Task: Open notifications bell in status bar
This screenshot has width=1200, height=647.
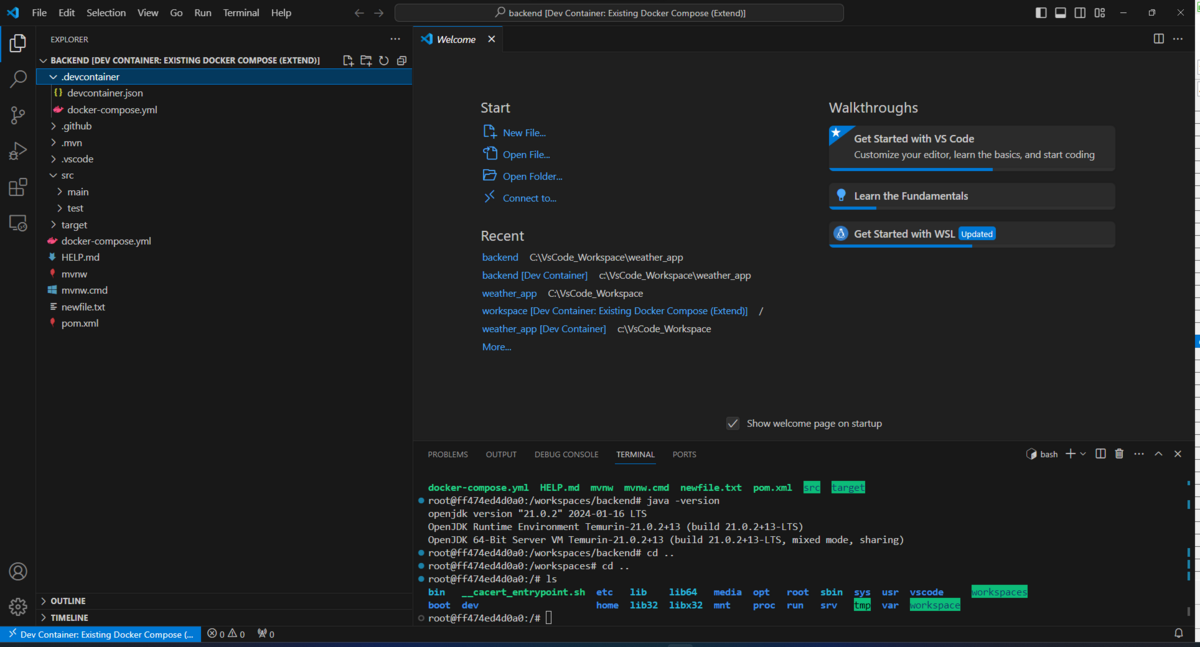Action: tap(1178, 634)
